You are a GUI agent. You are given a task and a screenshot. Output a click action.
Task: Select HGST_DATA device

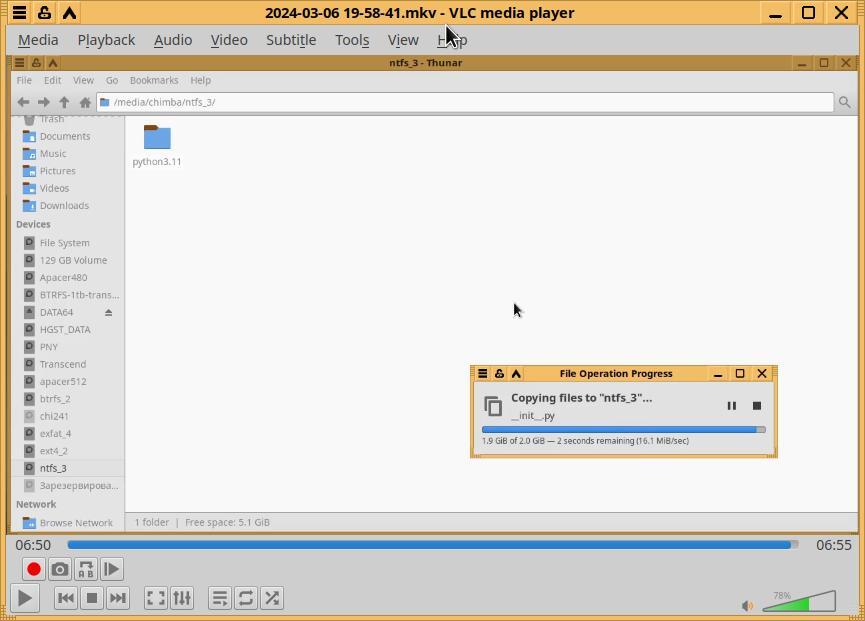[x=65, y=330]
